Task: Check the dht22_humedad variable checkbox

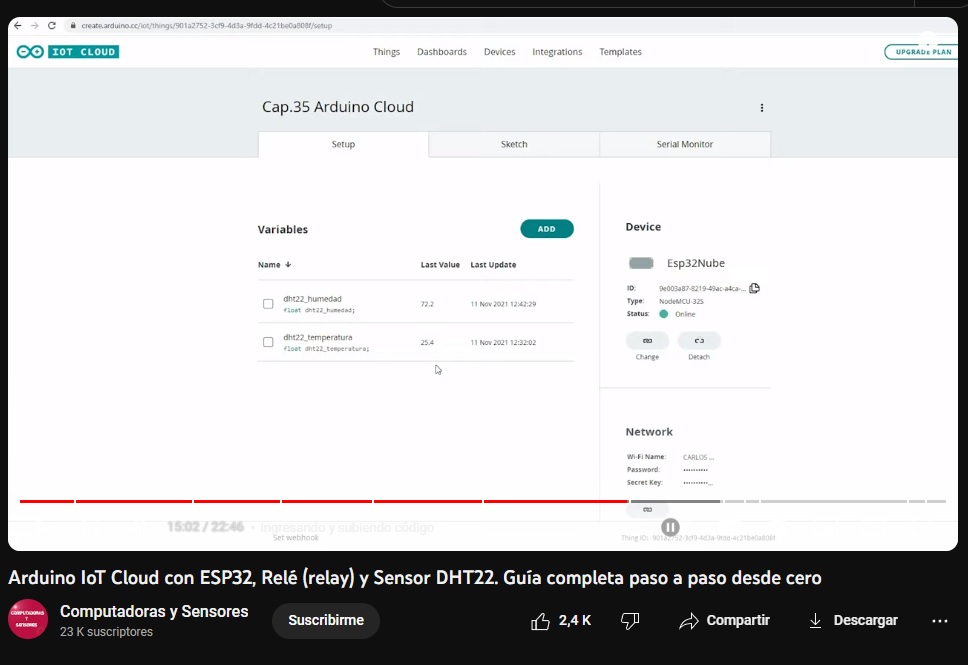Action: (267, 303)
